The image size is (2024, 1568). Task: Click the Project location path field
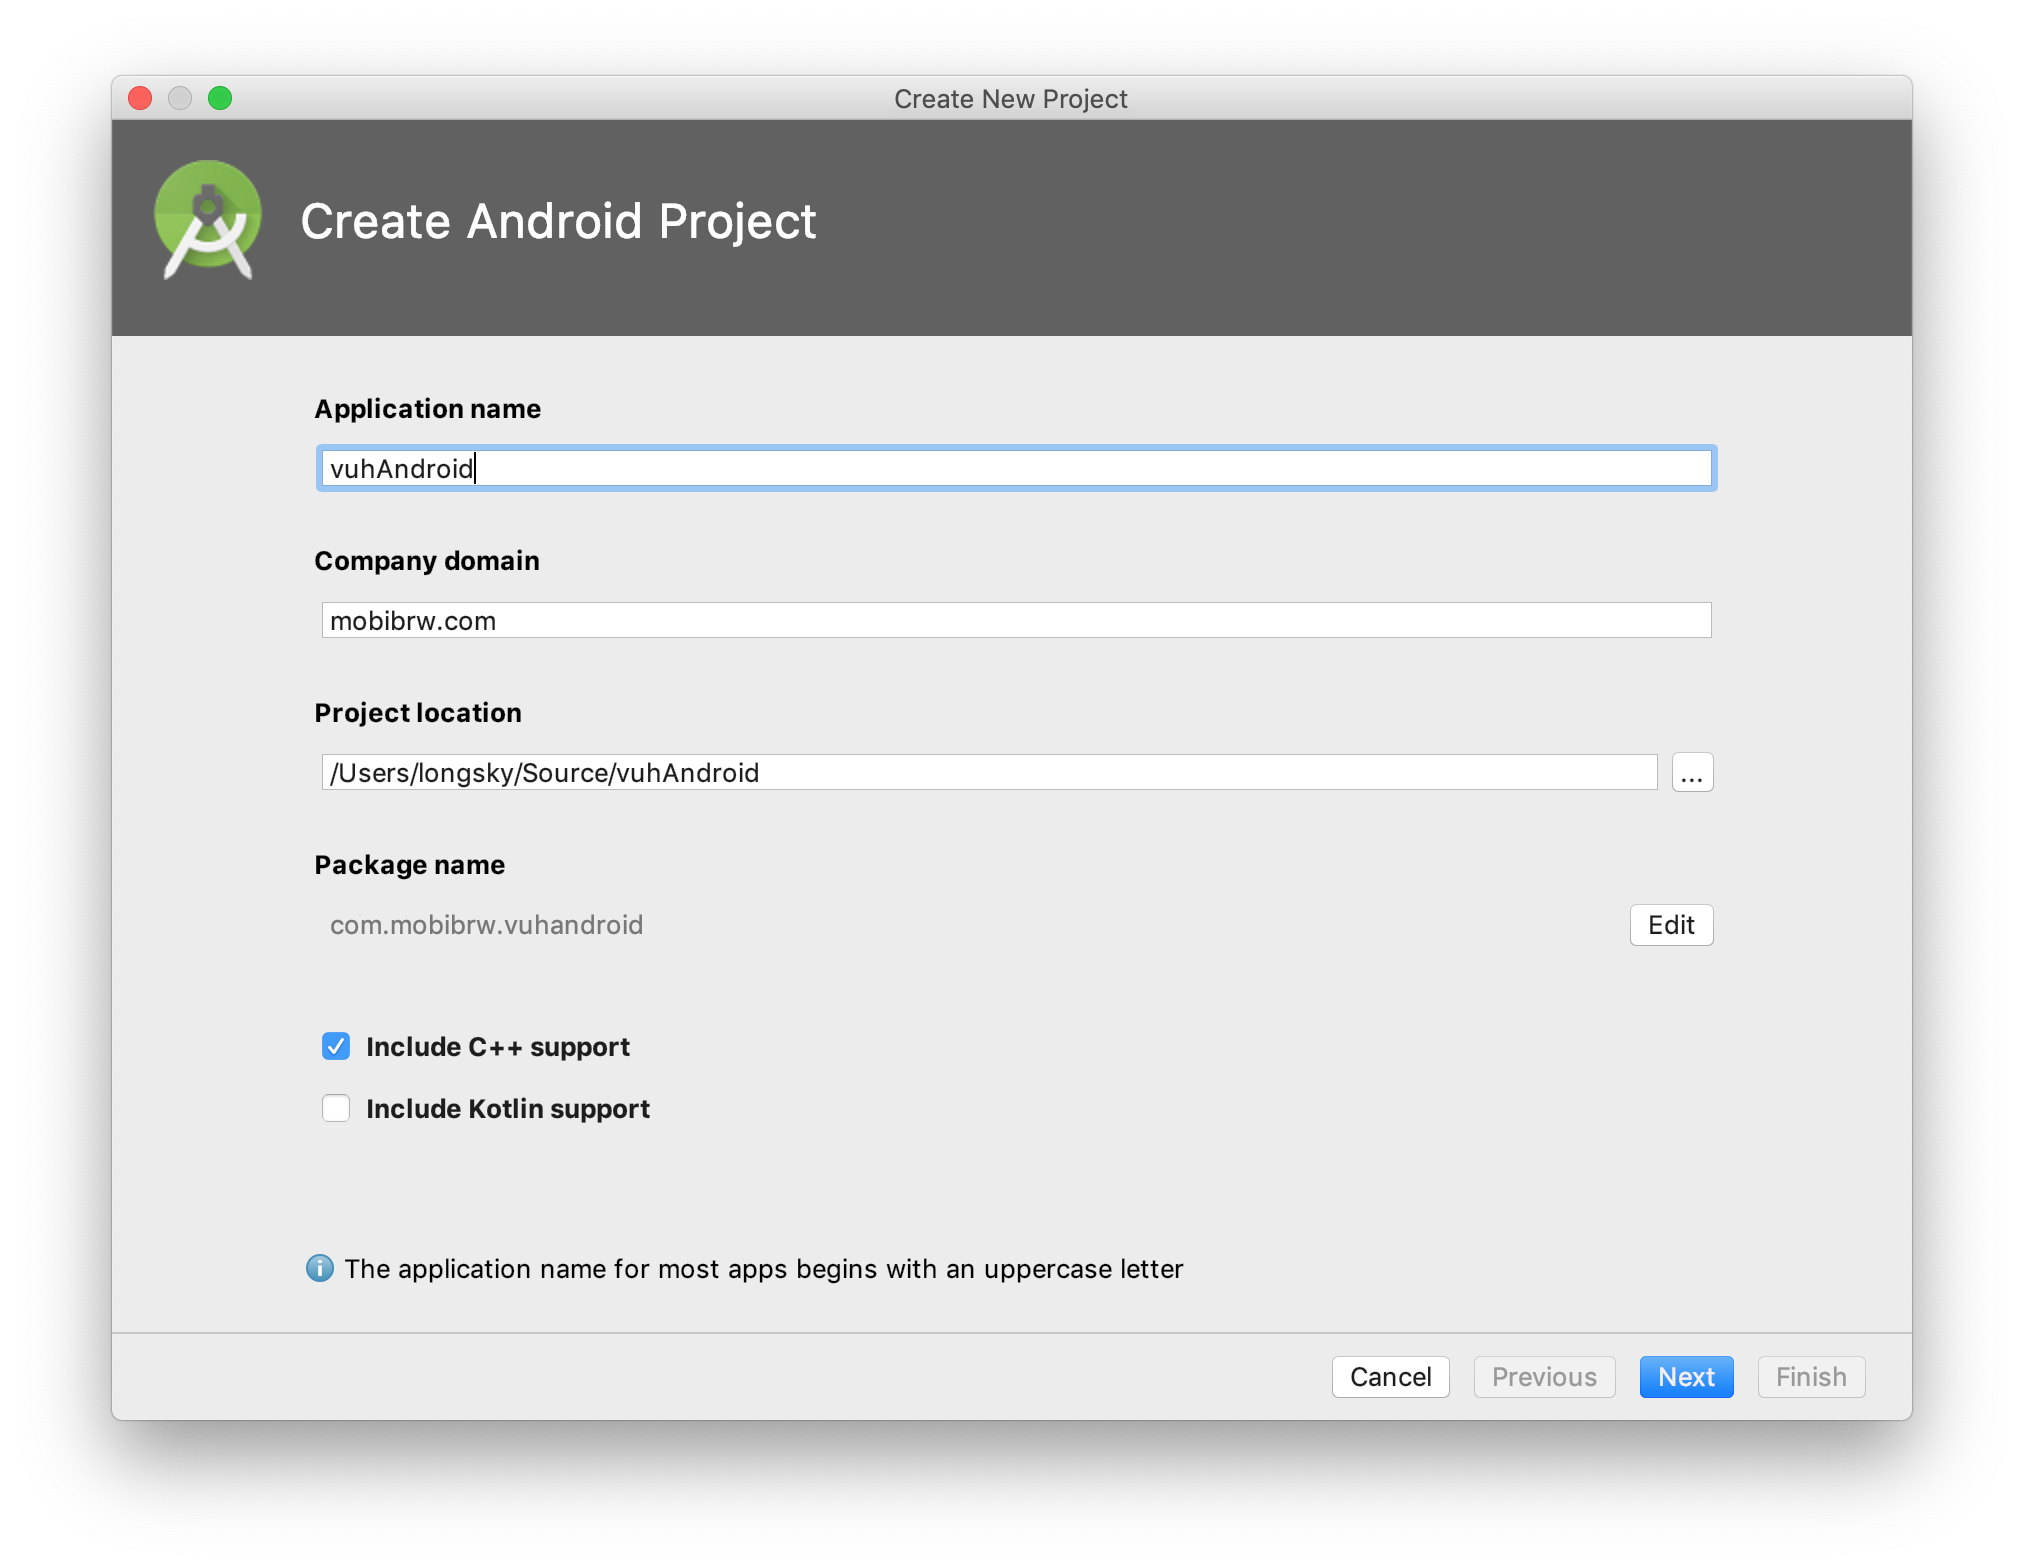(x=989, y=772)
